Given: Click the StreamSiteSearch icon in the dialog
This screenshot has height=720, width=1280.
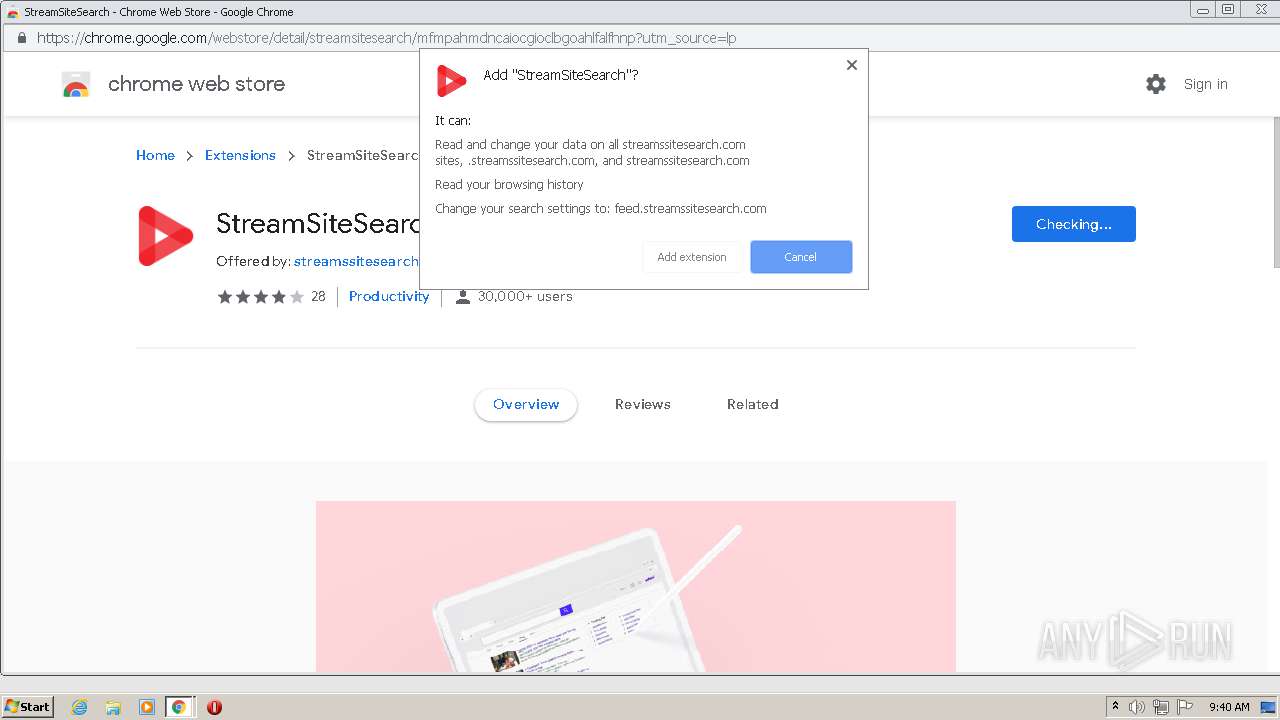Looking at the screenshot, I should (452, 81).
